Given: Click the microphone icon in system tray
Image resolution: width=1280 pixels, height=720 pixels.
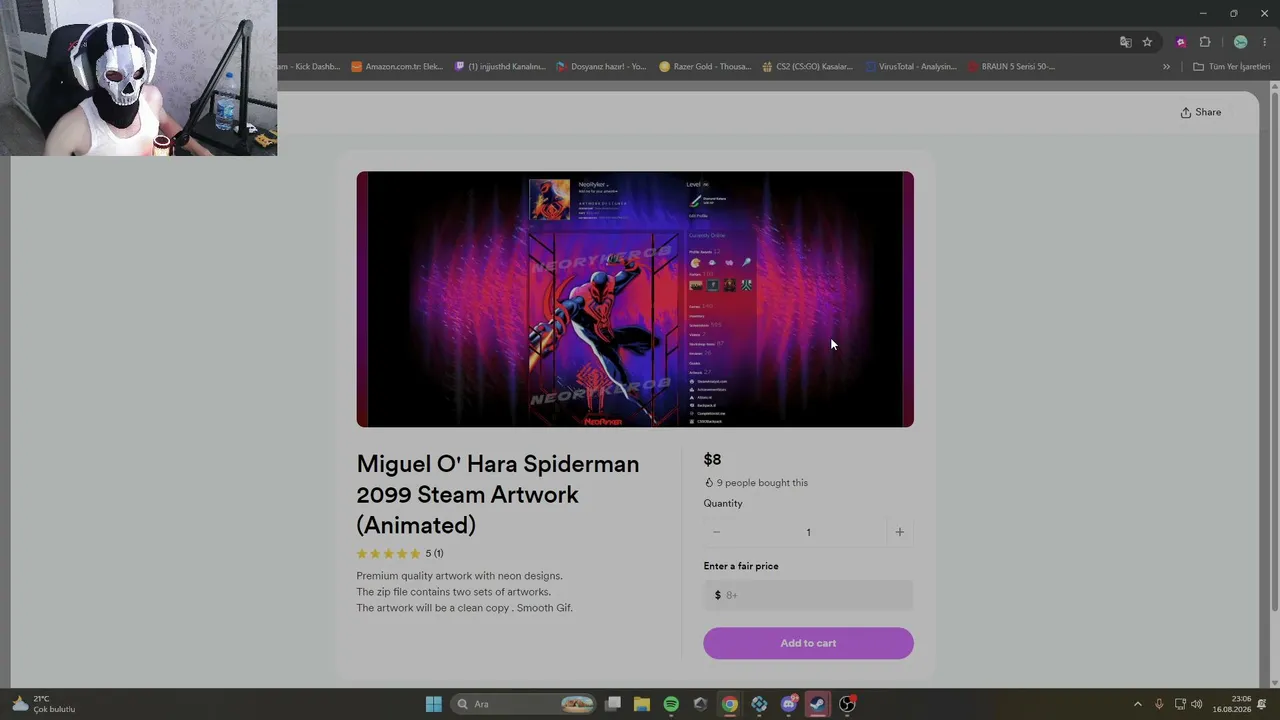Looking at the screenshot, I should [1159, 704].
